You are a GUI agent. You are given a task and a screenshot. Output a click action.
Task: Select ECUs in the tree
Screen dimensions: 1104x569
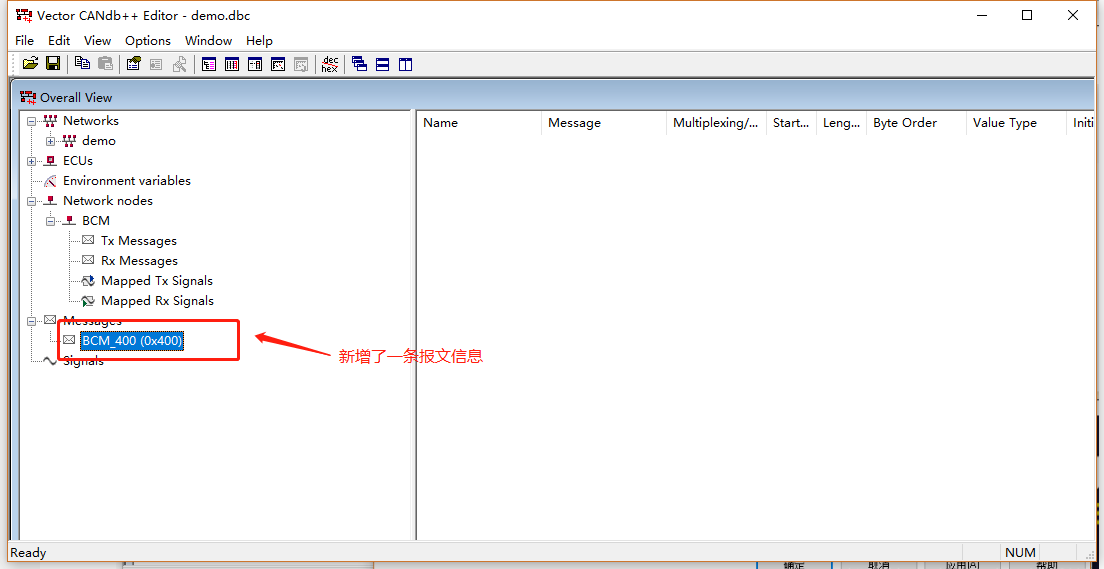click(77, 161)
